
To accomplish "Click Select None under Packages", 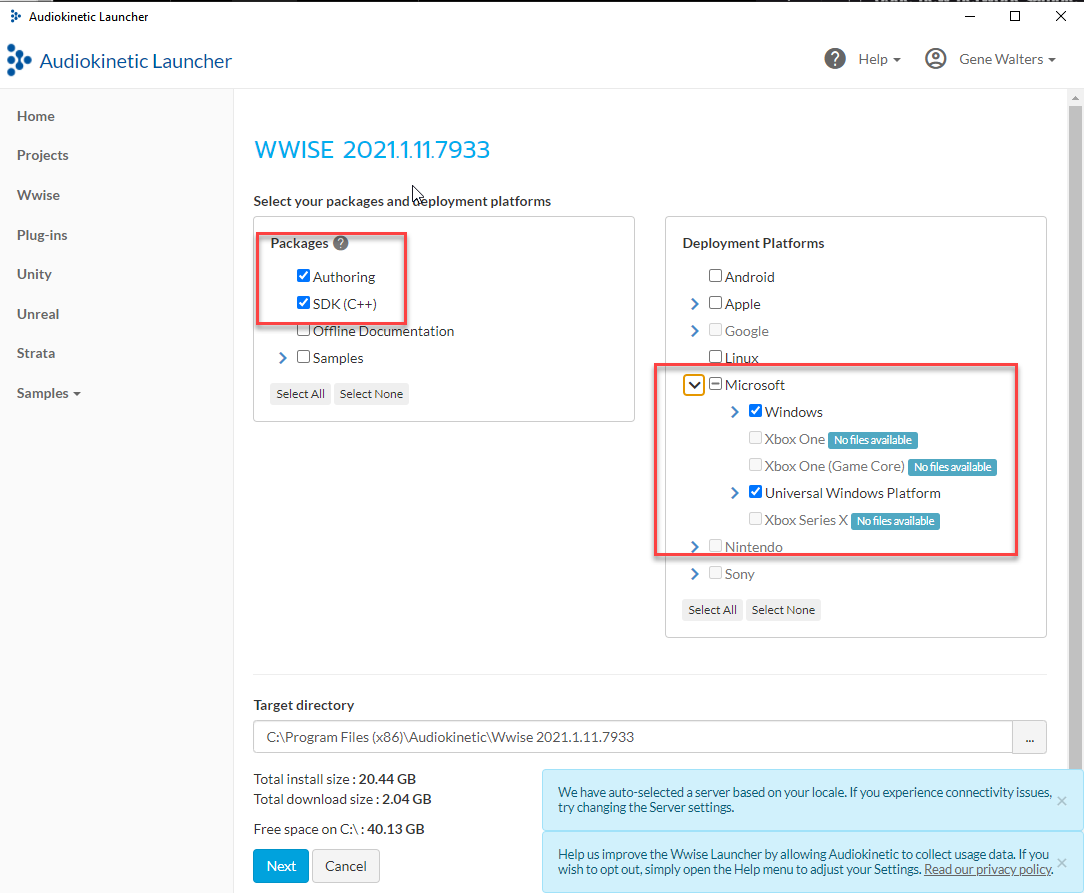I will pyautogui.click(x=371, y=394).
